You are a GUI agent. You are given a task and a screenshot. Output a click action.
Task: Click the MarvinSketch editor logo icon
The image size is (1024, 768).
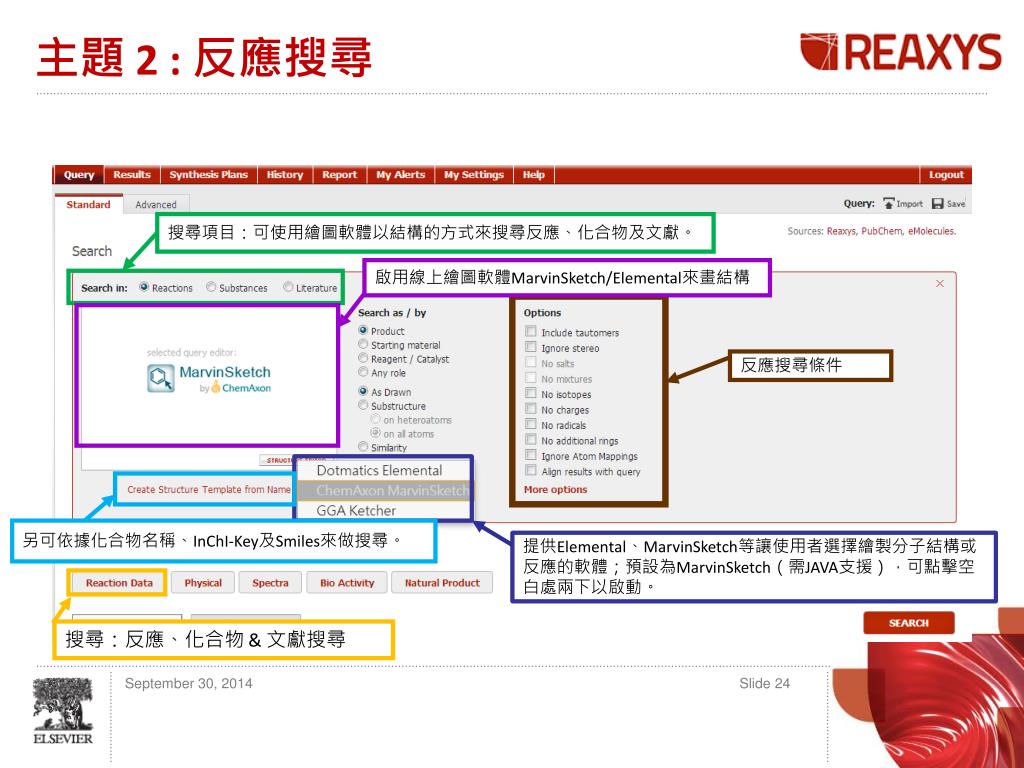click(x=160, y=378)
